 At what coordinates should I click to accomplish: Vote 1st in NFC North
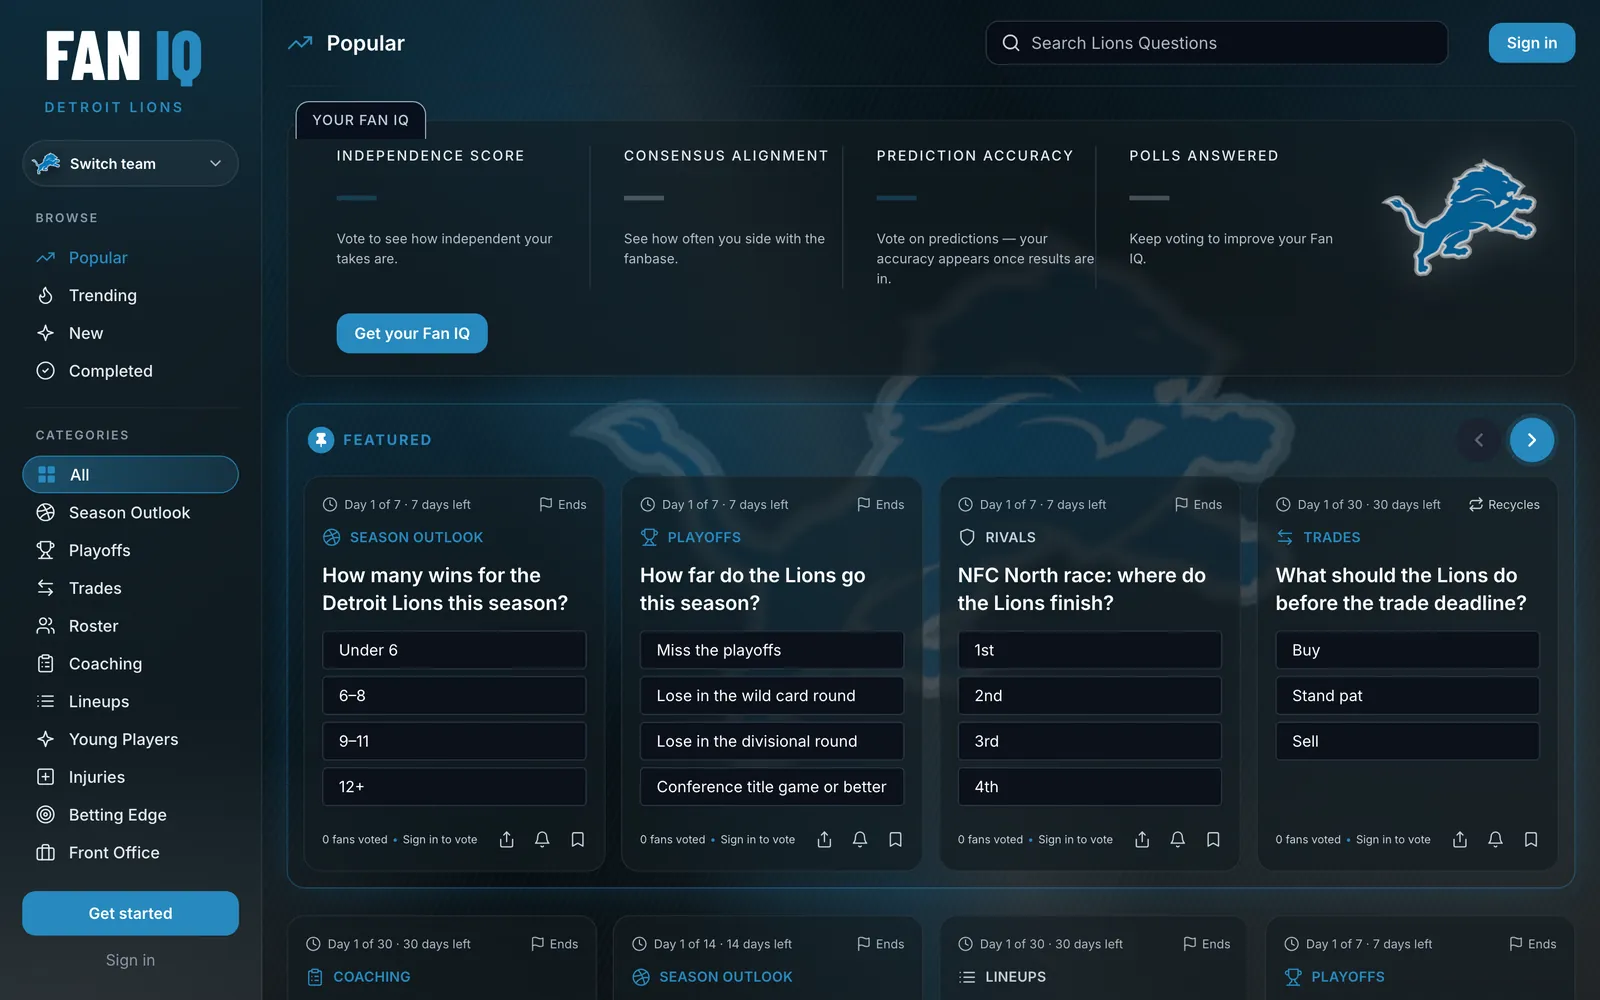1090,650
